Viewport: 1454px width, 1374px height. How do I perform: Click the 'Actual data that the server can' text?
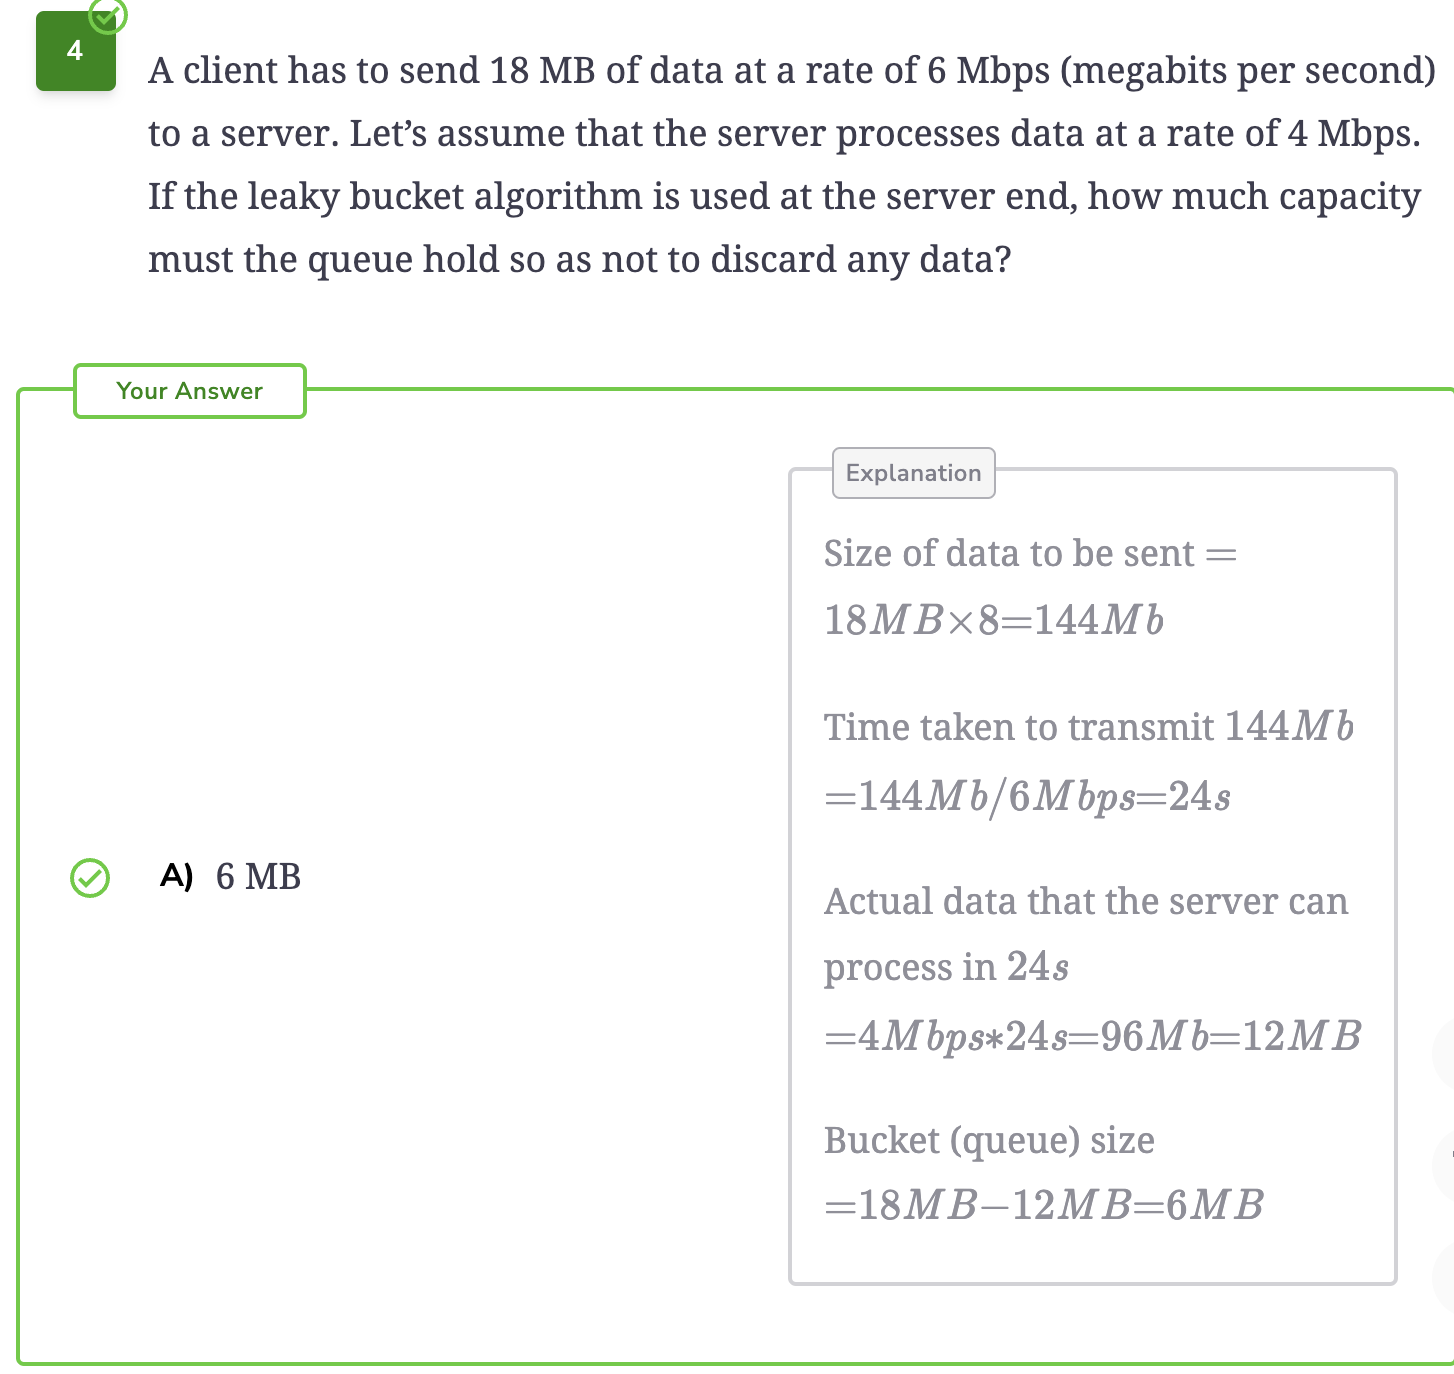click(1086, 902)
